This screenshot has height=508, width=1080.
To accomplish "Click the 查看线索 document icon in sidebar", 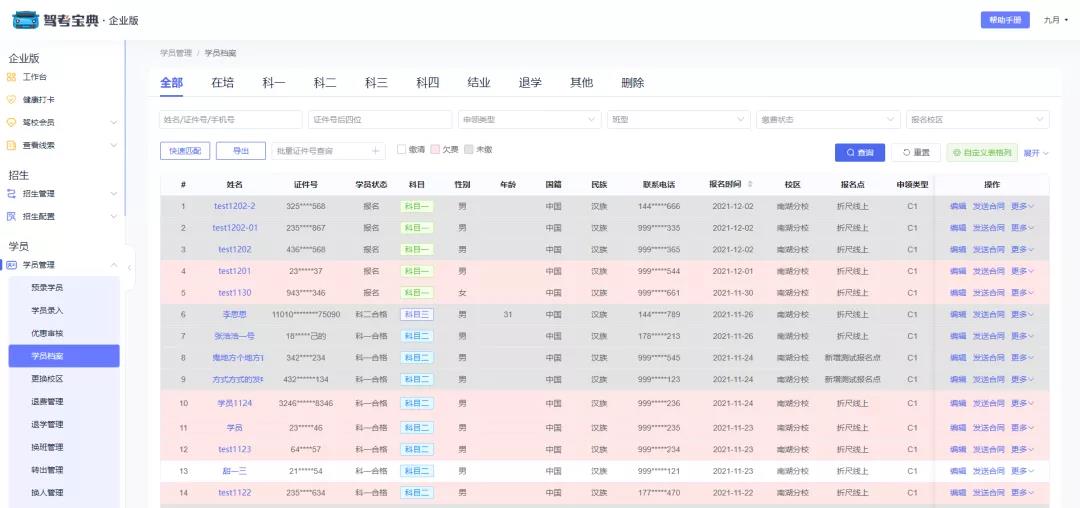I will (11, 145).
